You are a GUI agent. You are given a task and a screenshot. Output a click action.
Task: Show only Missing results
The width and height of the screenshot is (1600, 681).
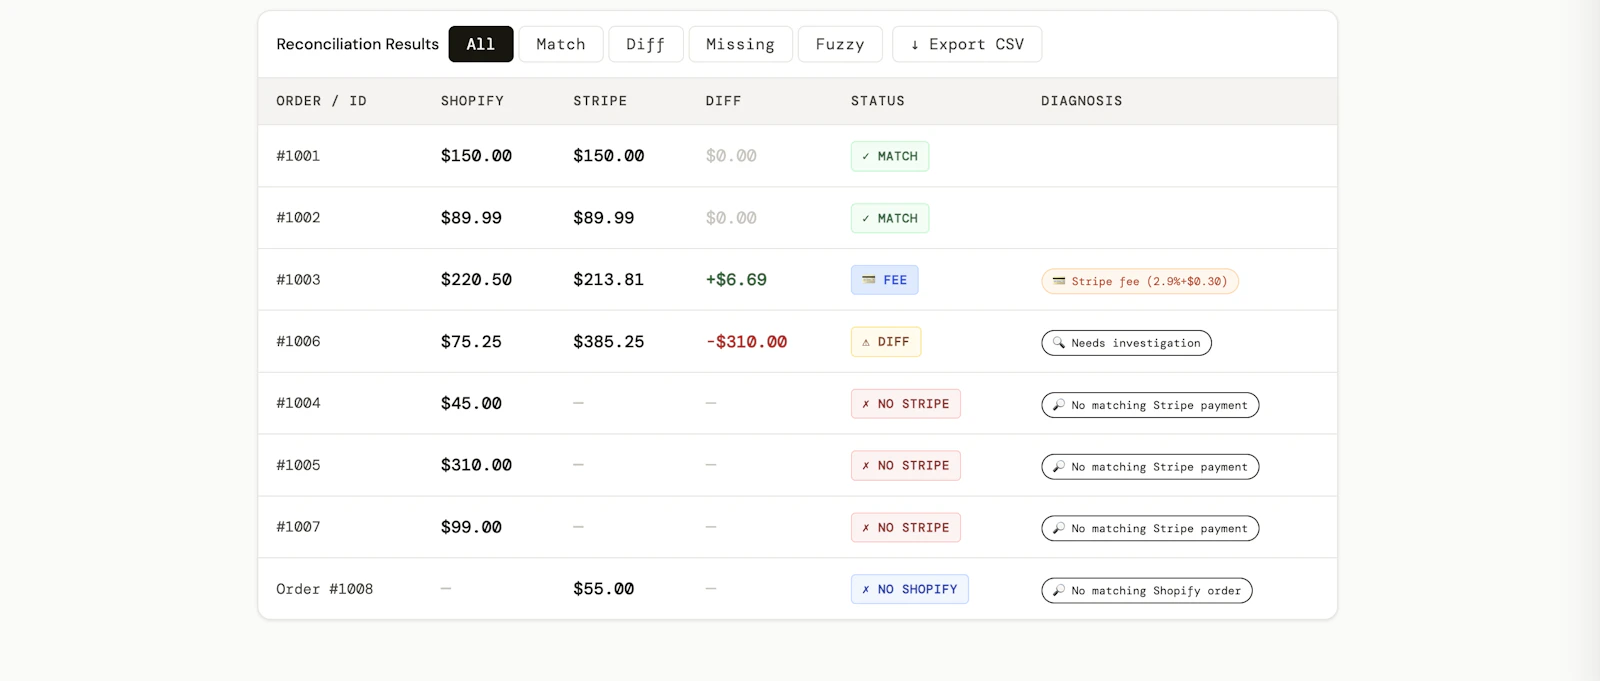coord(740,44)
